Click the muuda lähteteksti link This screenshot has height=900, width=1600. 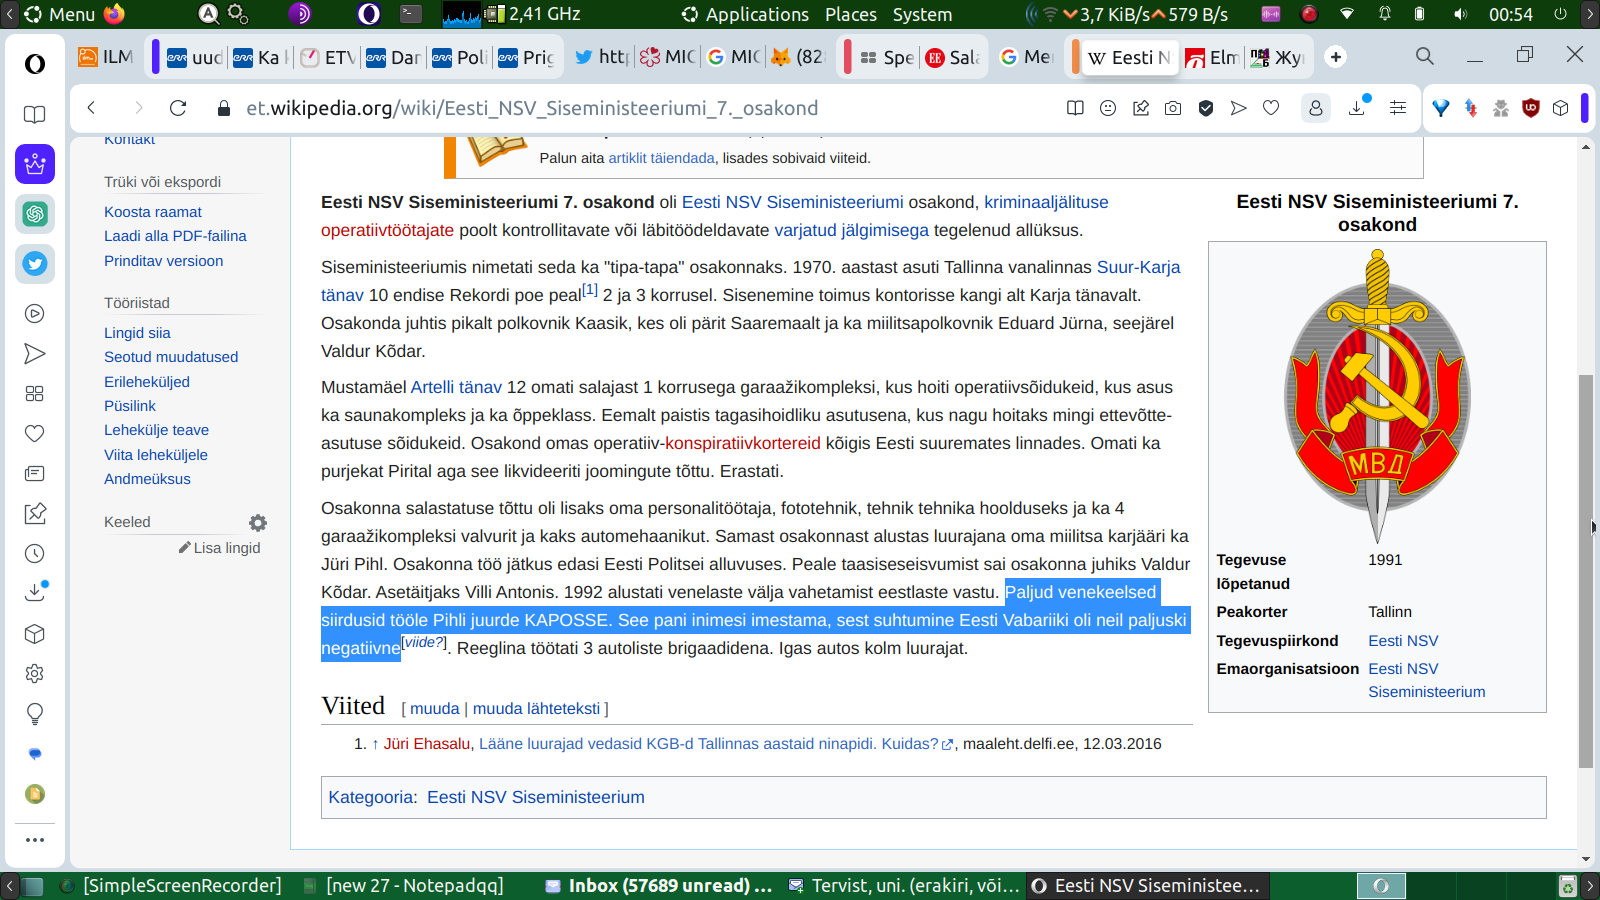[536, 708]
